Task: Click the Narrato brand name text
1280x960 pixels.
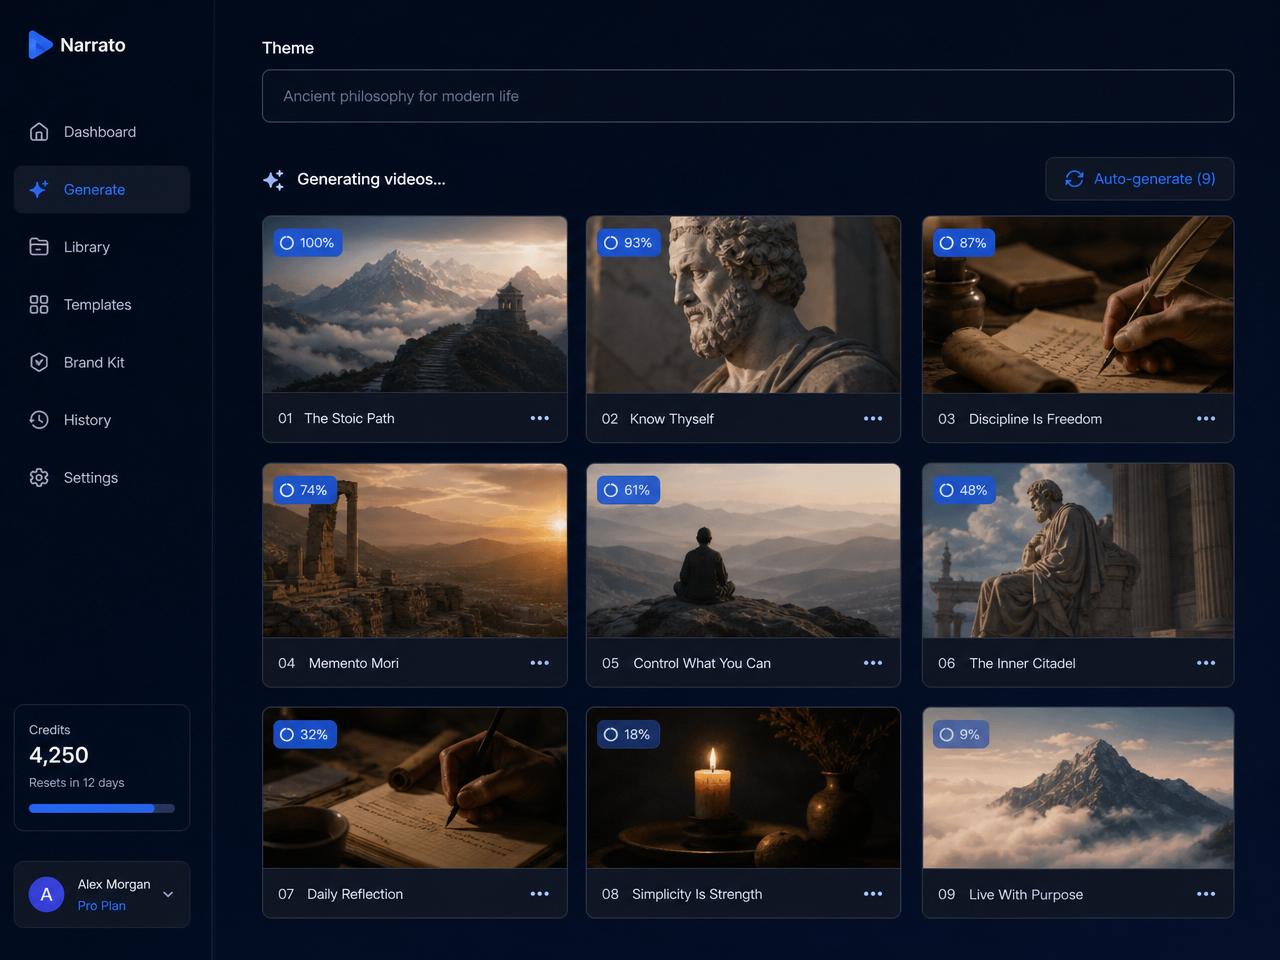Action: 93,45
